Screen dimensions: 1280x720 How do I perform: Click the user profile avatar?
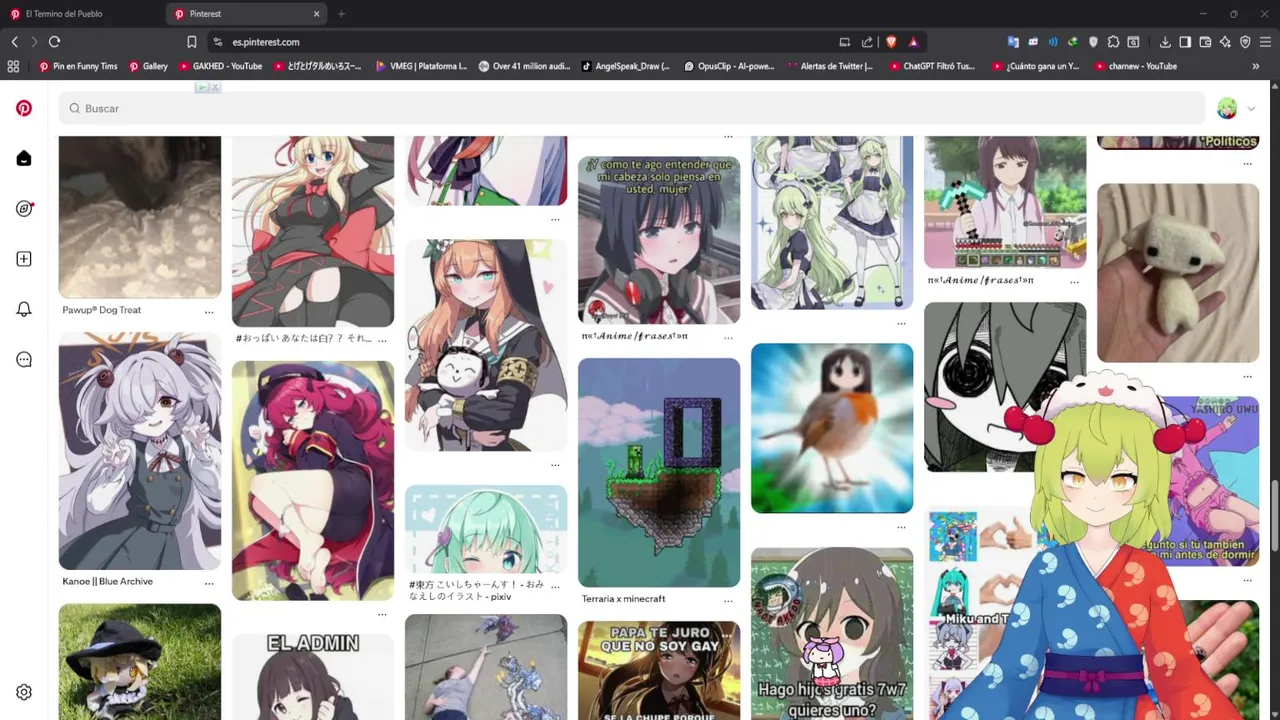pos(1227,108)
